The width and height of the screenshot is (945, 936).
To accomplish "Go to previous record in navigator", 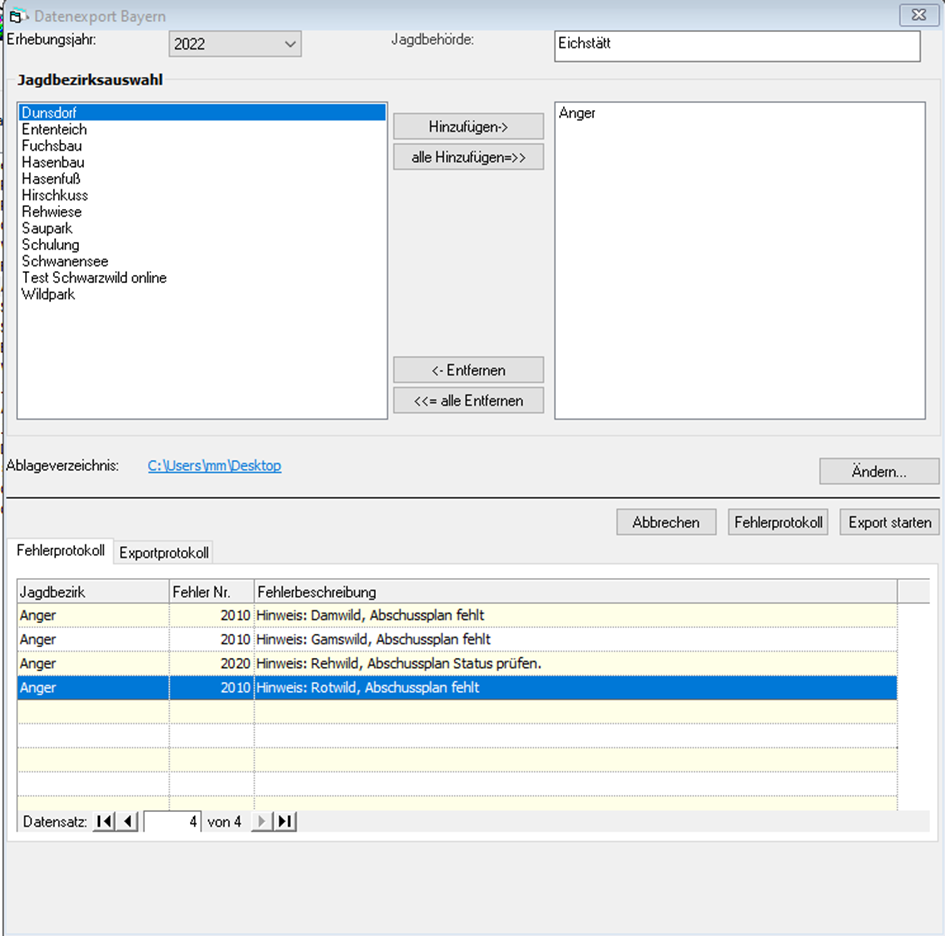I will [128, 822].
